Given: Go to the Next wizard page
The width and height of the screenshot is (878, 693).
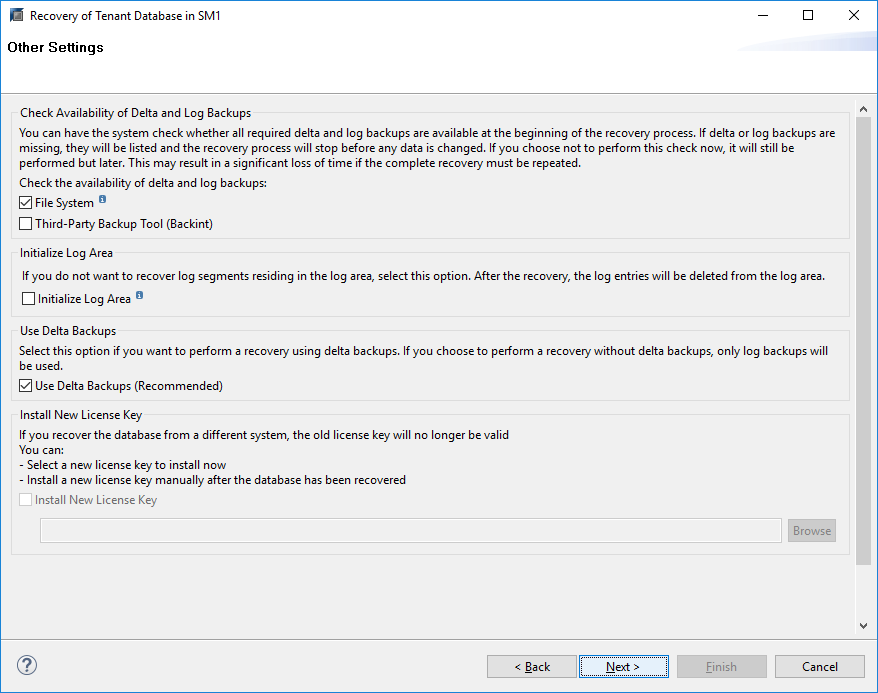Looking at the screenshot, I should (622, 667).
